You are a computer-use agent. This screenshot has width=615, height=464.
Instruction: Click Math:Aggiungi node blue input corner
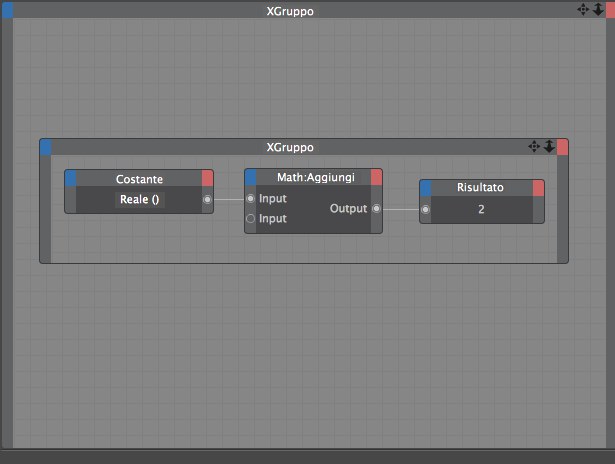click(x=251, y=177)
